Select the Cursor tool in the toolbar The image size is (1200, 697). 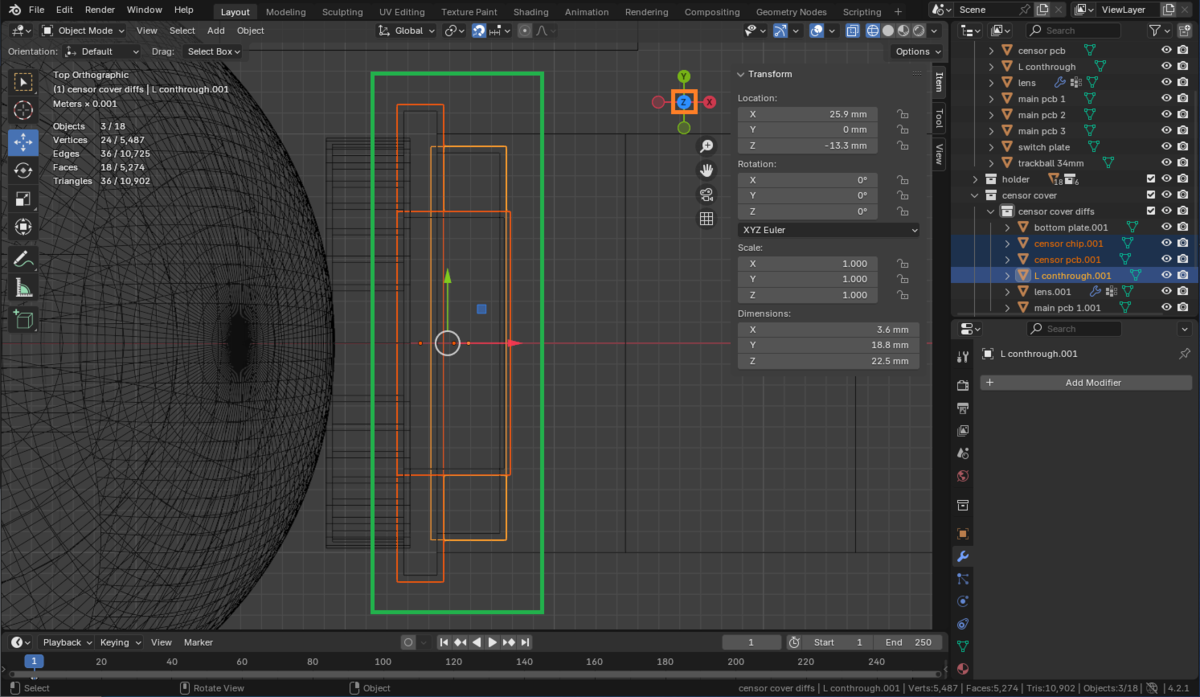(x=24, y=110)
